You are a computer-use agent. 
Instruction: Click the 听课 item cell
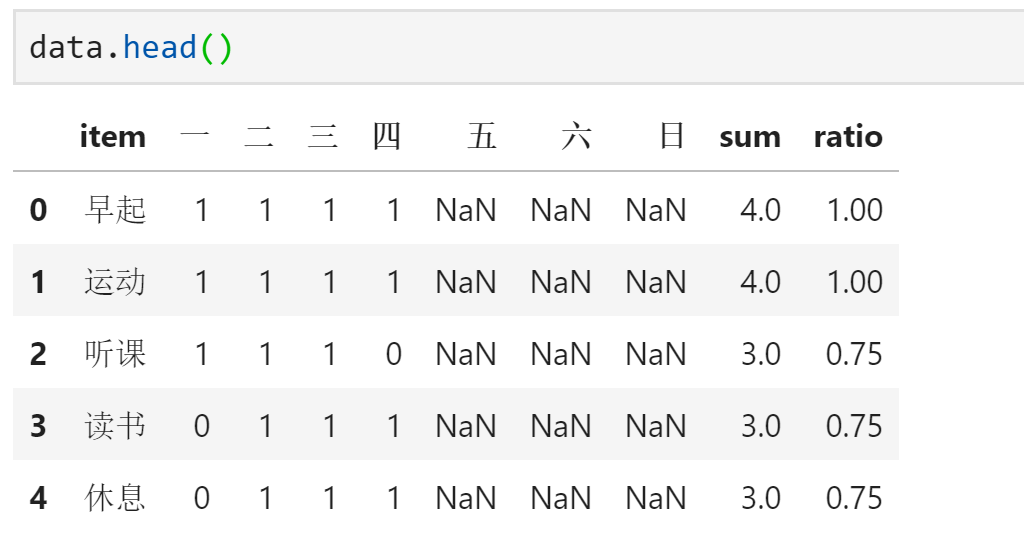point(115,354)
